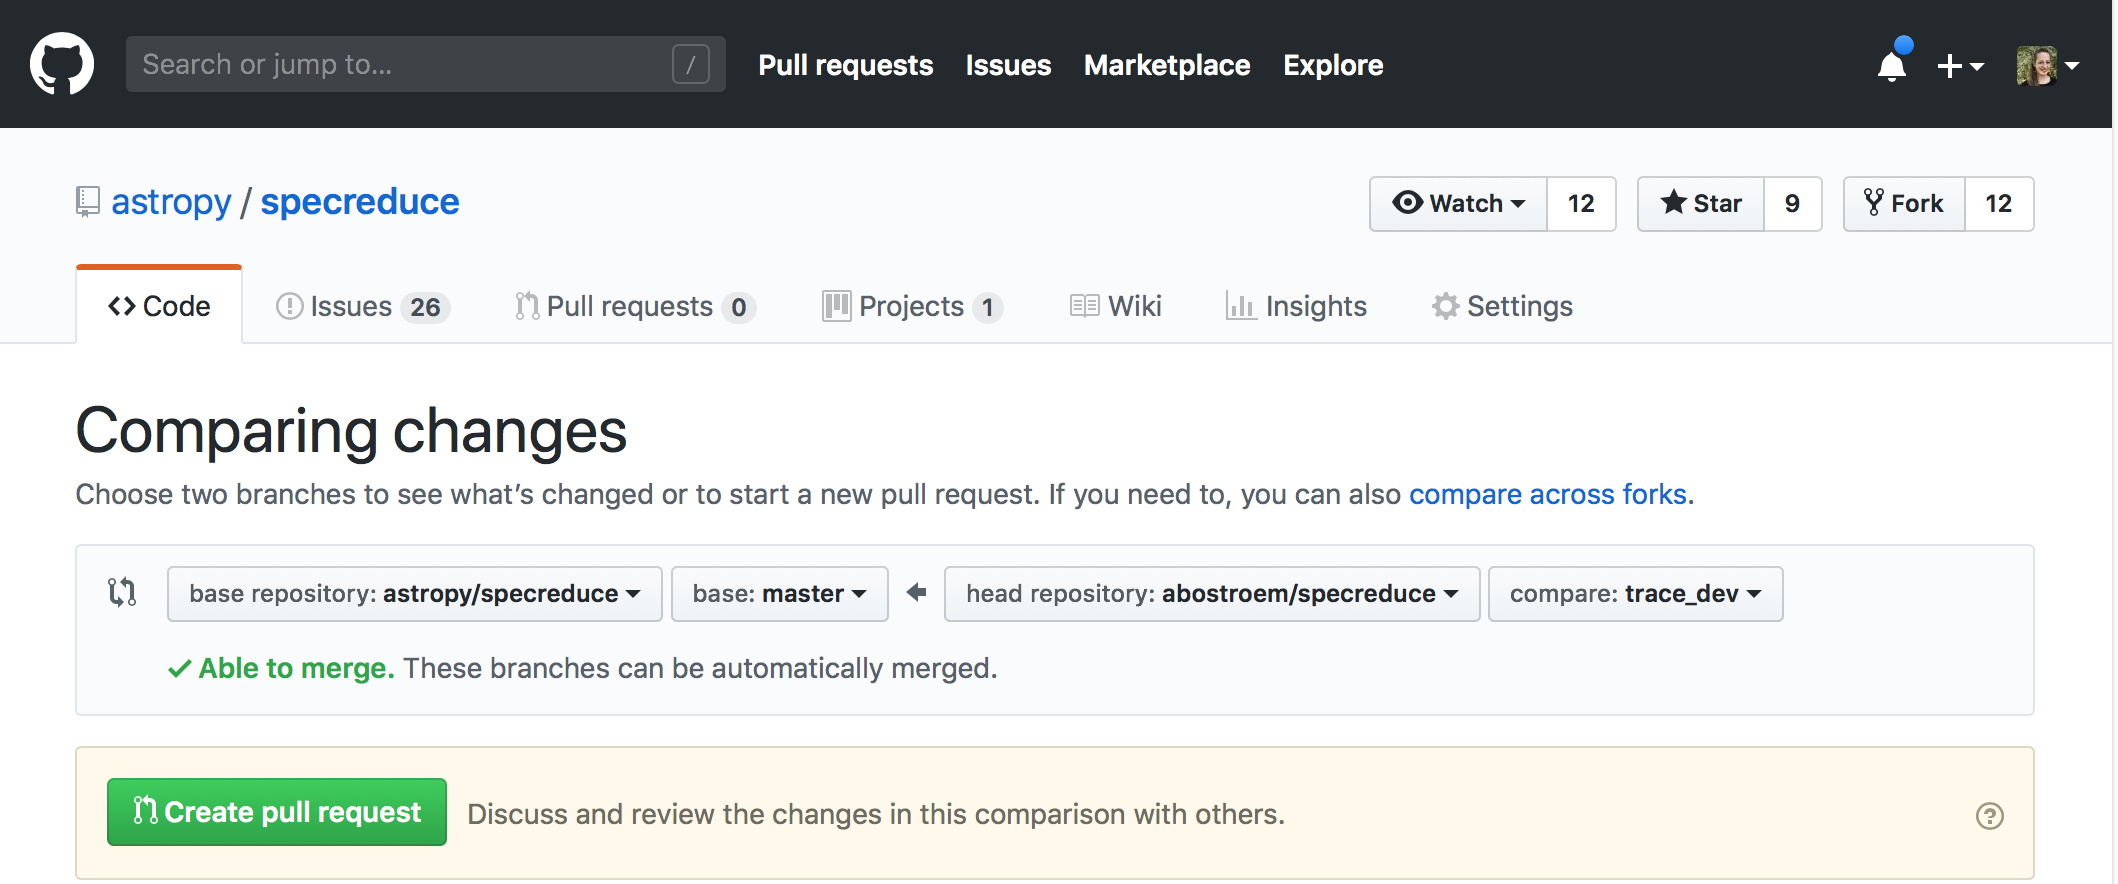Open the Insights tab
Viewport: 2118px width, 884px height.
(x=1296, y=307)
